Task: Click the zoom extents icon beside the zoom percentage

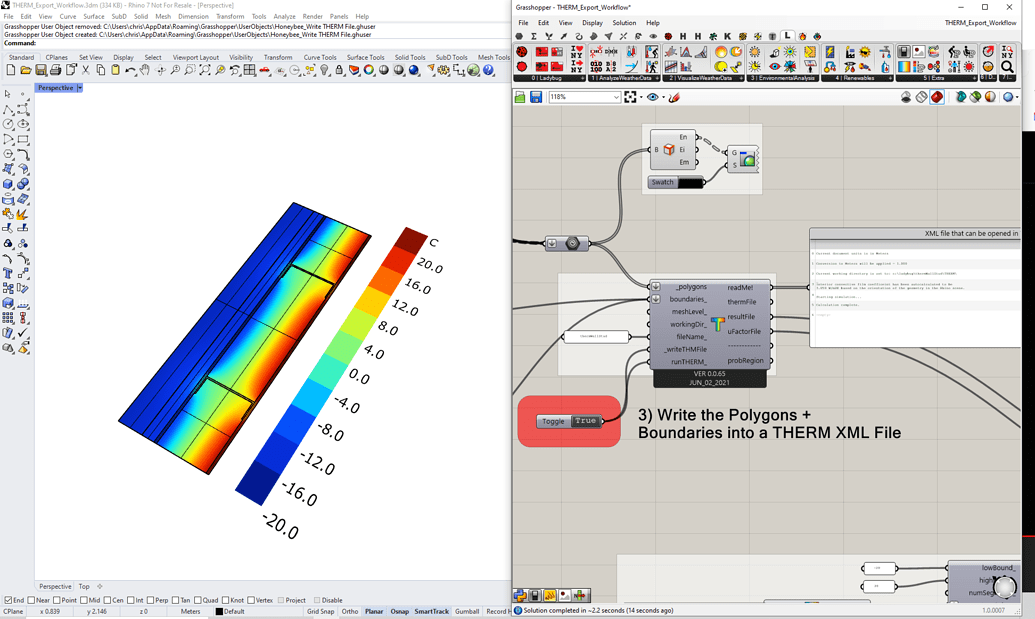Action: 631,97
